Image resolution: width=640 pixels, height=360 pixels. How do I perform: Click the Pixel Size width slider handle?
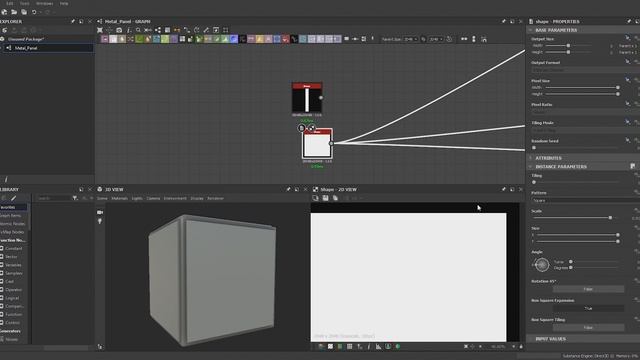[x=618, y=87]
